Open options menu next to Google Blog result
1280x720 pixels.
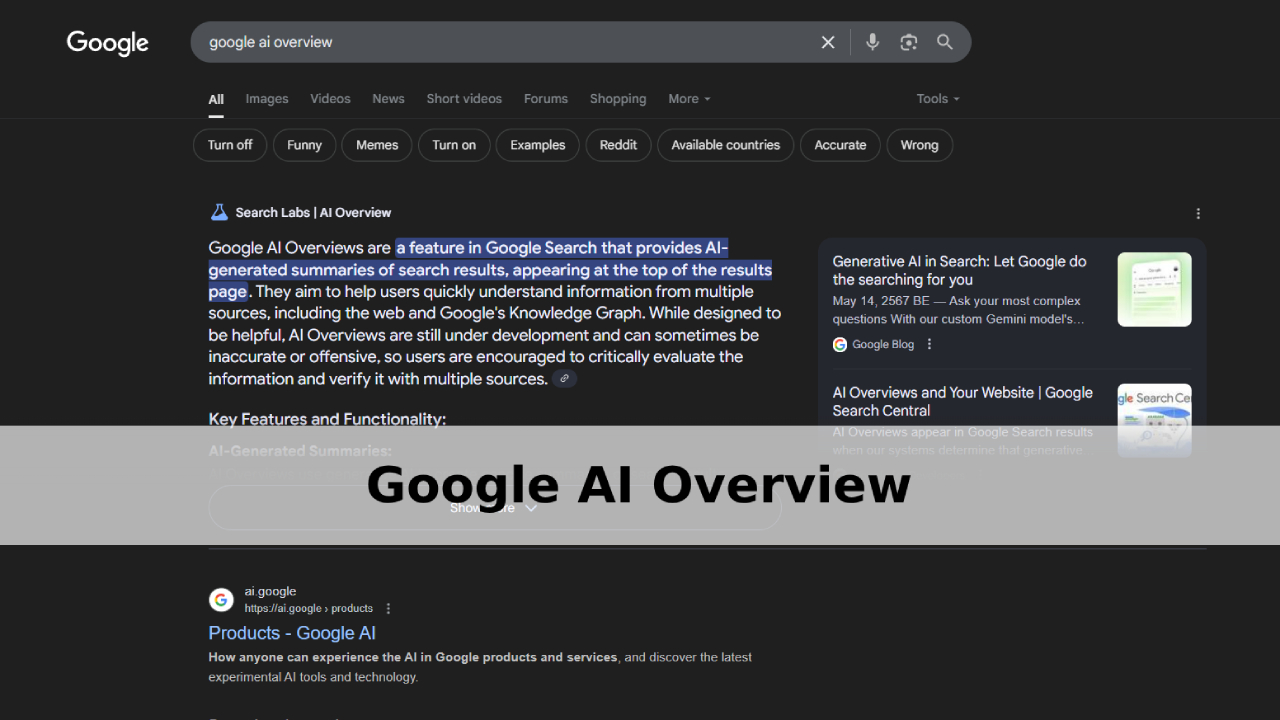927,344
